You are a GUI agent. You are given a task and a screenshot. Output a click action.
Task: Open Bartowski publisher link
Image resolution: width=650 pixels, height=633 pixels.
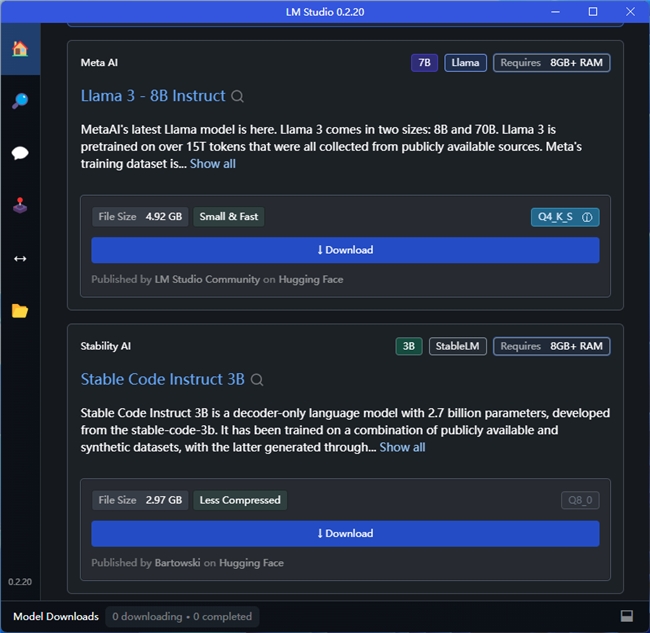(177, 563)
